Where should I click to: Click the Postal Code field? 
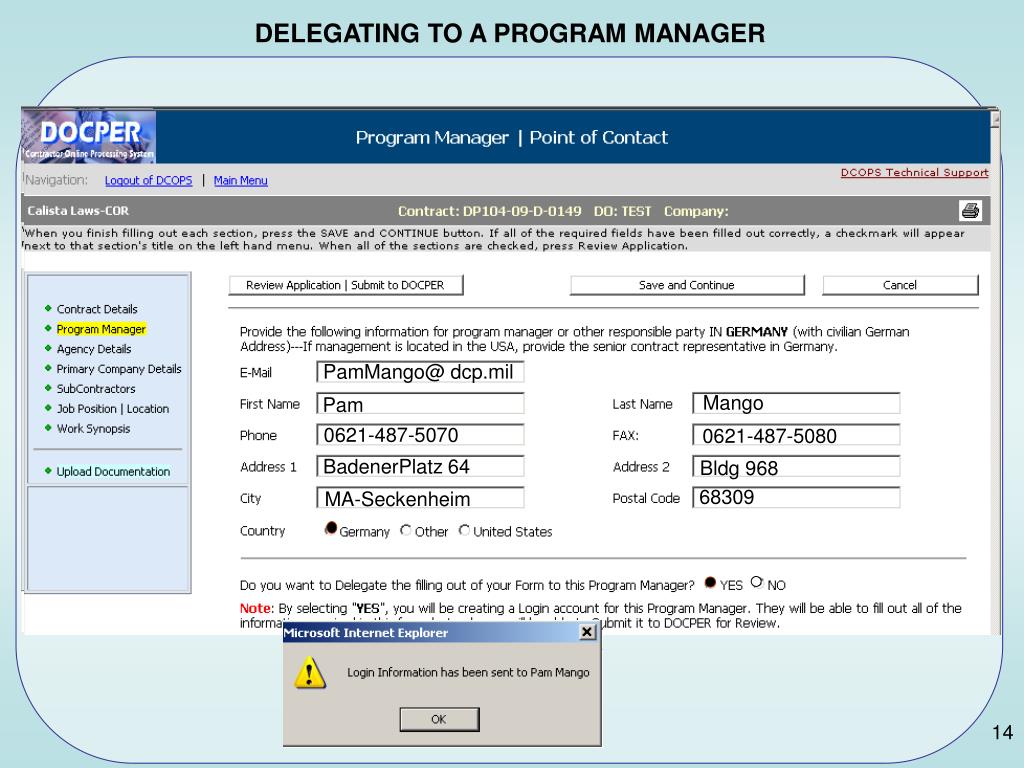[796, 498]
